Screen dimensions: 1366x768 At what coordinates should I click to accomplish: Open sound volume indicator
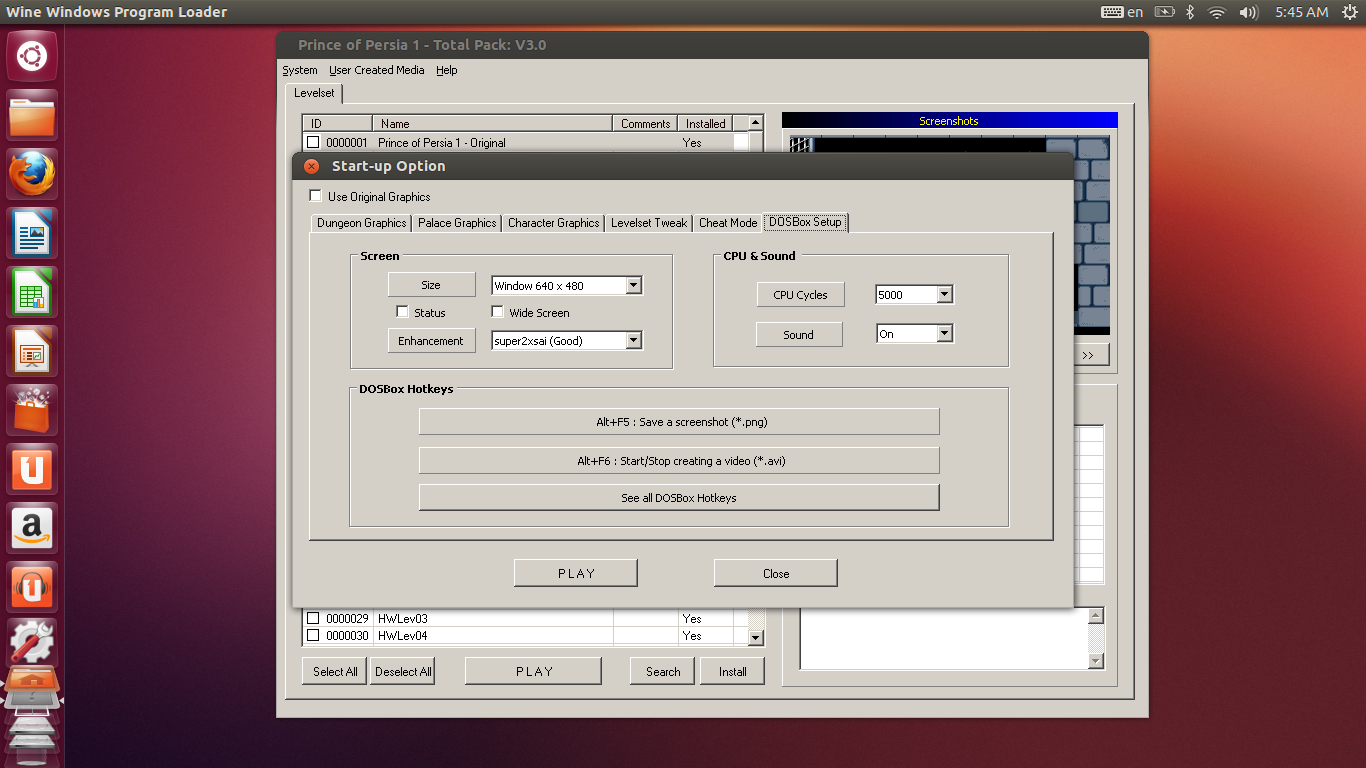pyautogui.click(x=1248, y=12)
